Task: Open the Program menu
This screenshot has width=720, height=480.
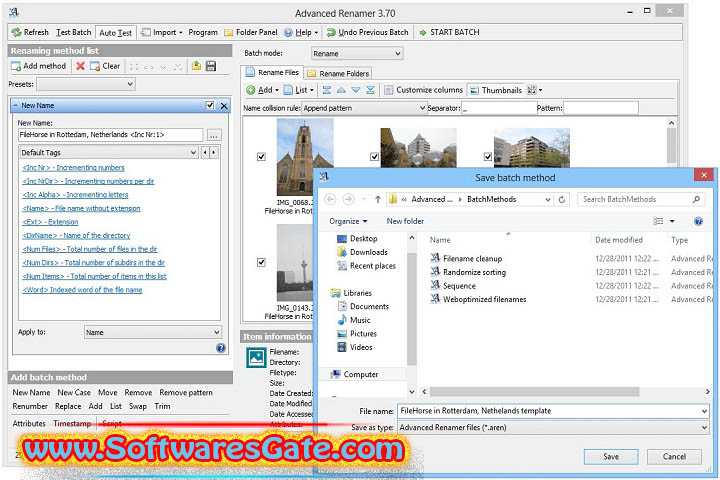Action: point(203,32)
